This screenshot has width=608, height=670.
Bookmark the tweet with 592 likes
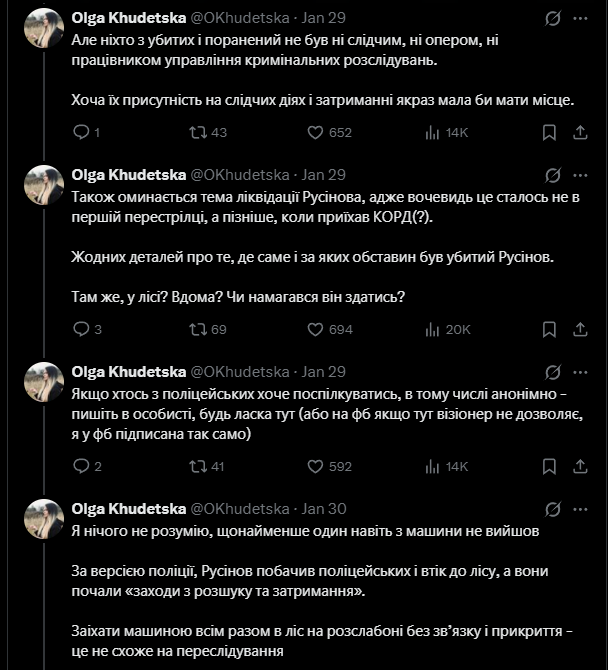pos(549,466)
